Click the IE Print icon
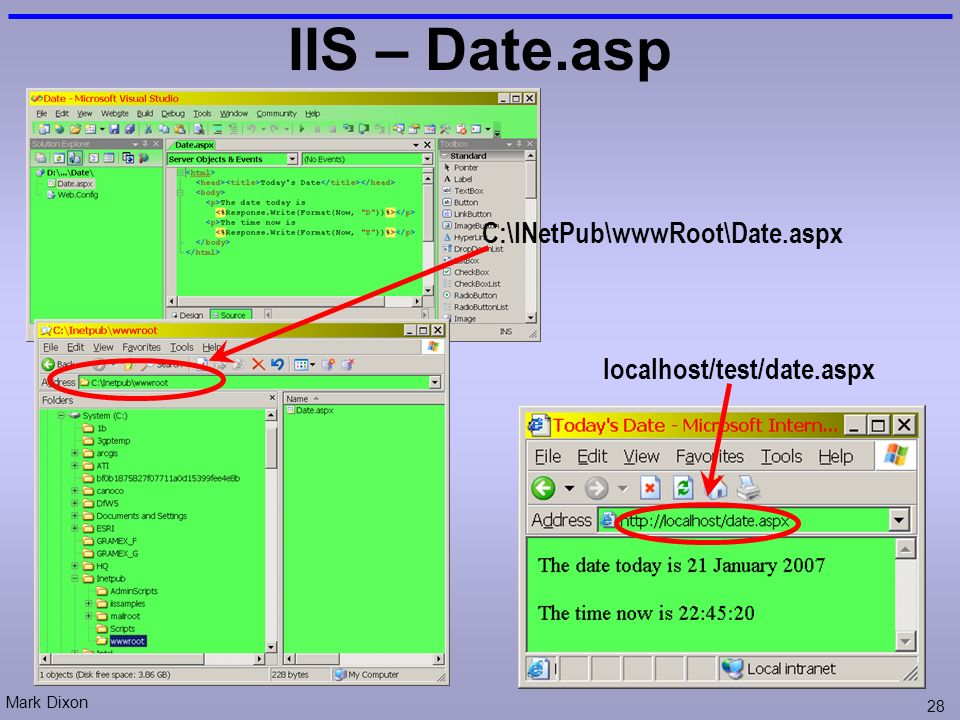The width and height of the screenshot is (960, 720). pyautogui.click(x=748, y=488)
